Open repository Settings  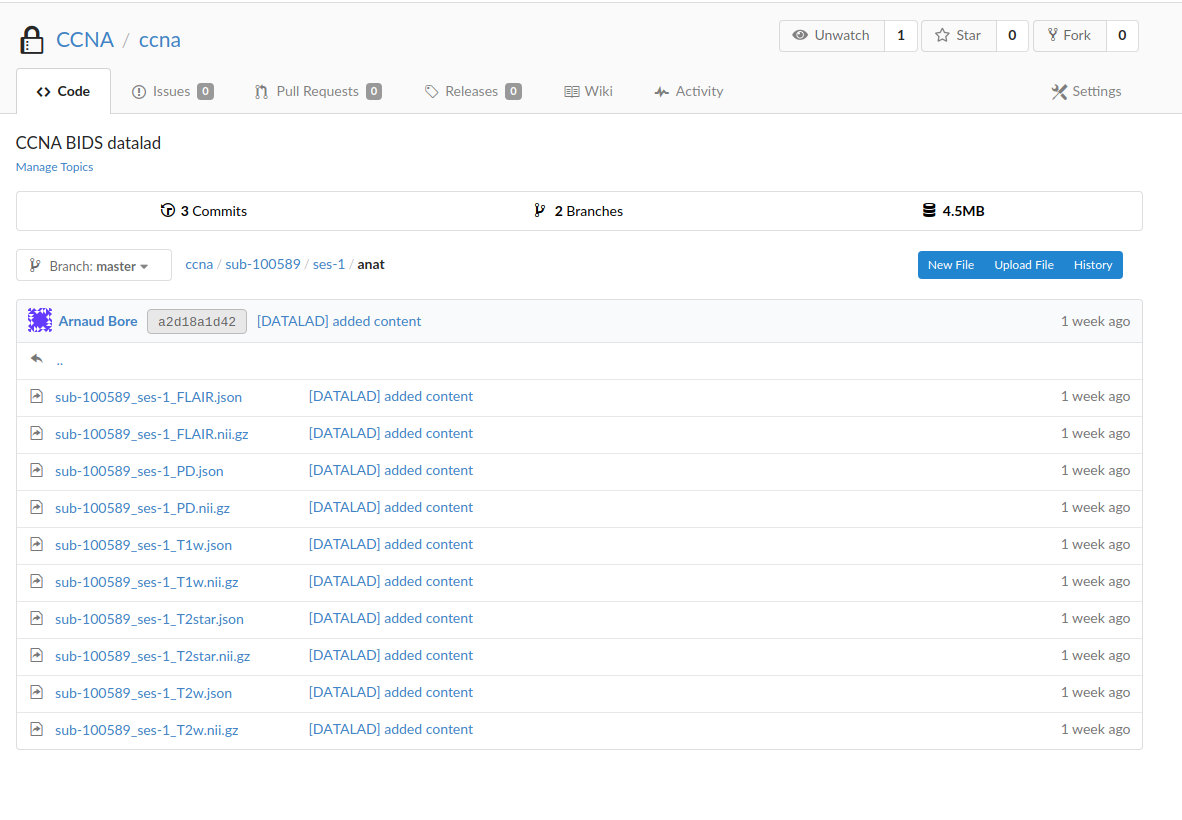pos(1086,91)
